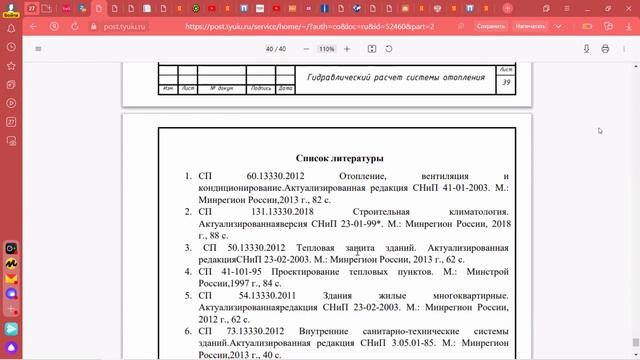Image resolution: width=640 pixels, height=360 pixels.
Task: Open feedback/translate icon beside battery
Action: (608, 27)
